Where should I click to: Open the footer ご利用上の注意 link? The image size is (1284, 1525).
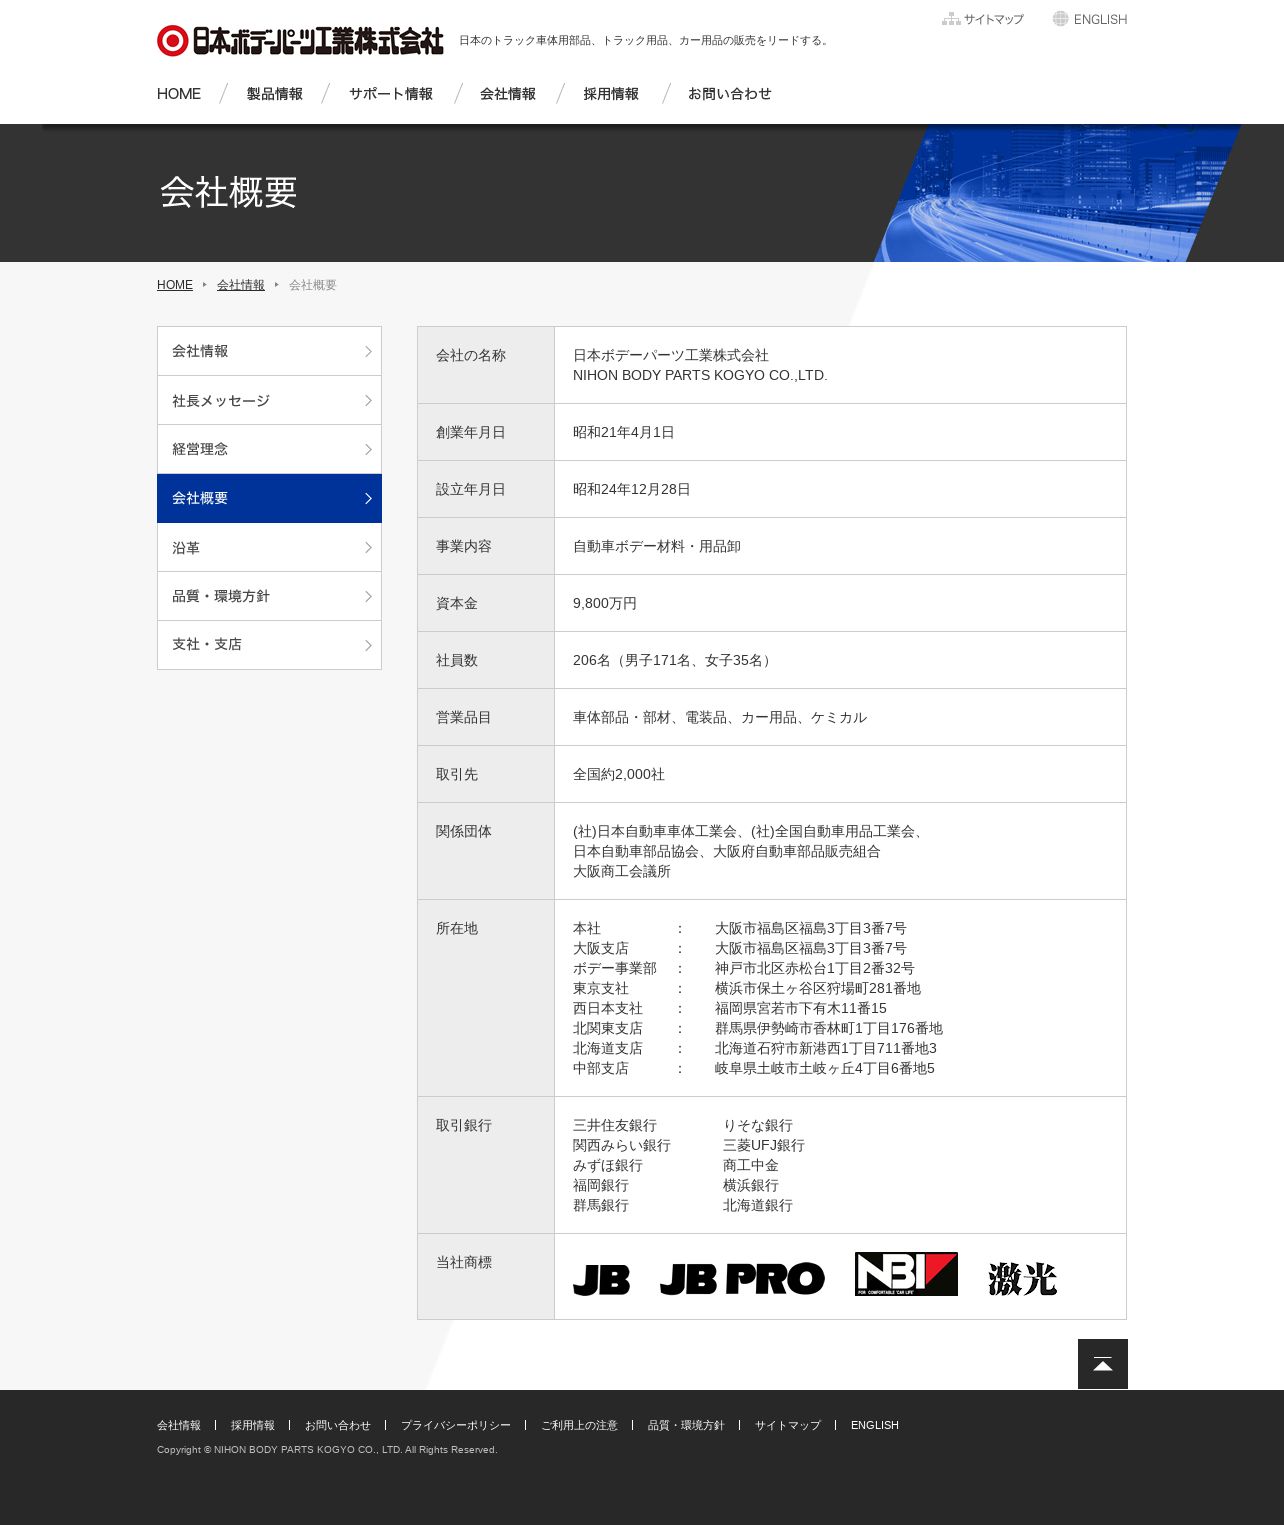point(579,1425)
